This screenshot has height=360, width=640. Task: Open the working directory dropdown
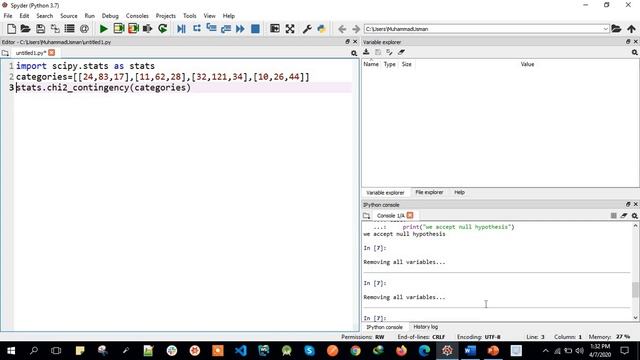605,29
